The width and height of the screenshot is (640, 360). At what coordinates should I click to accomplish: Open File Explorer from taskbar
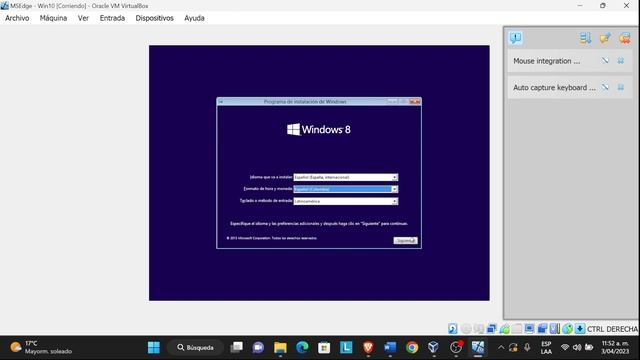pyautogui.click(x=280, y=347)
